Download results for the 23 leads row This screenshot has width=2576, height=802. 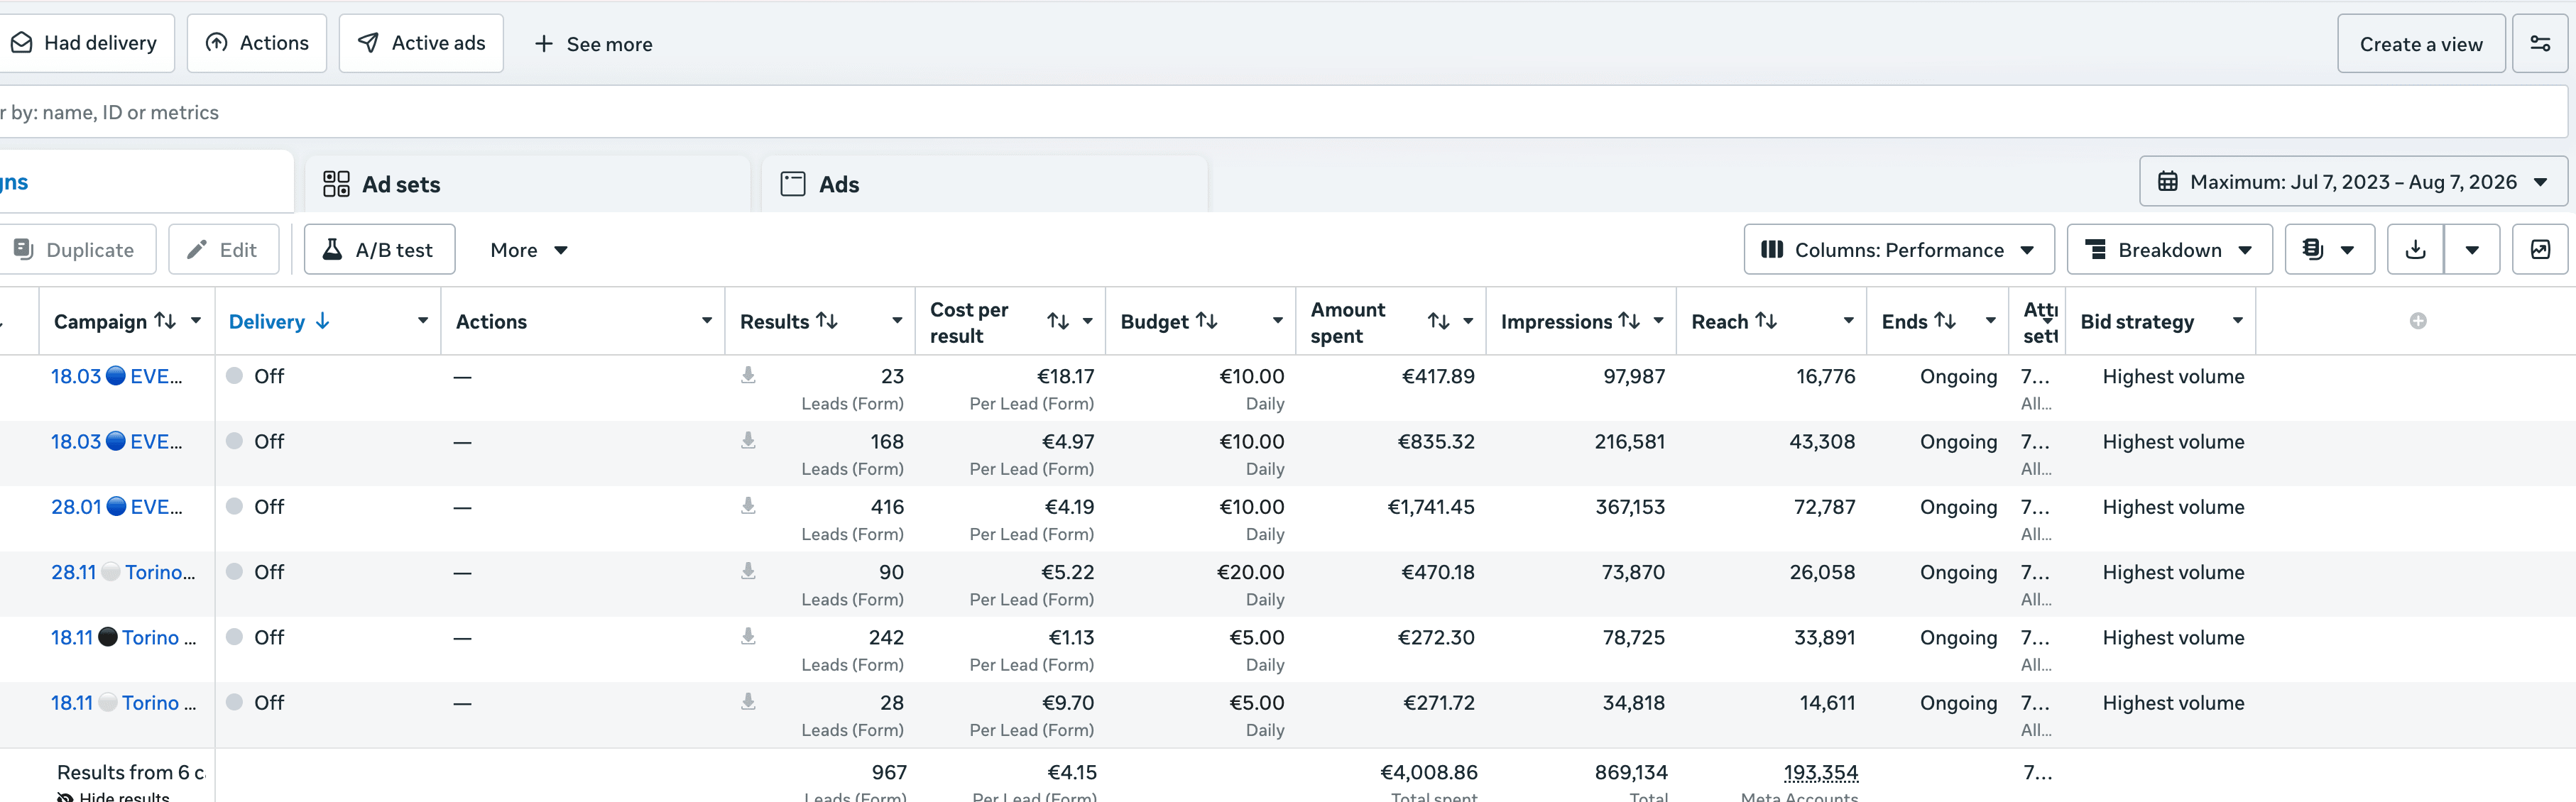pyautogui.click(x=748, y=375)
